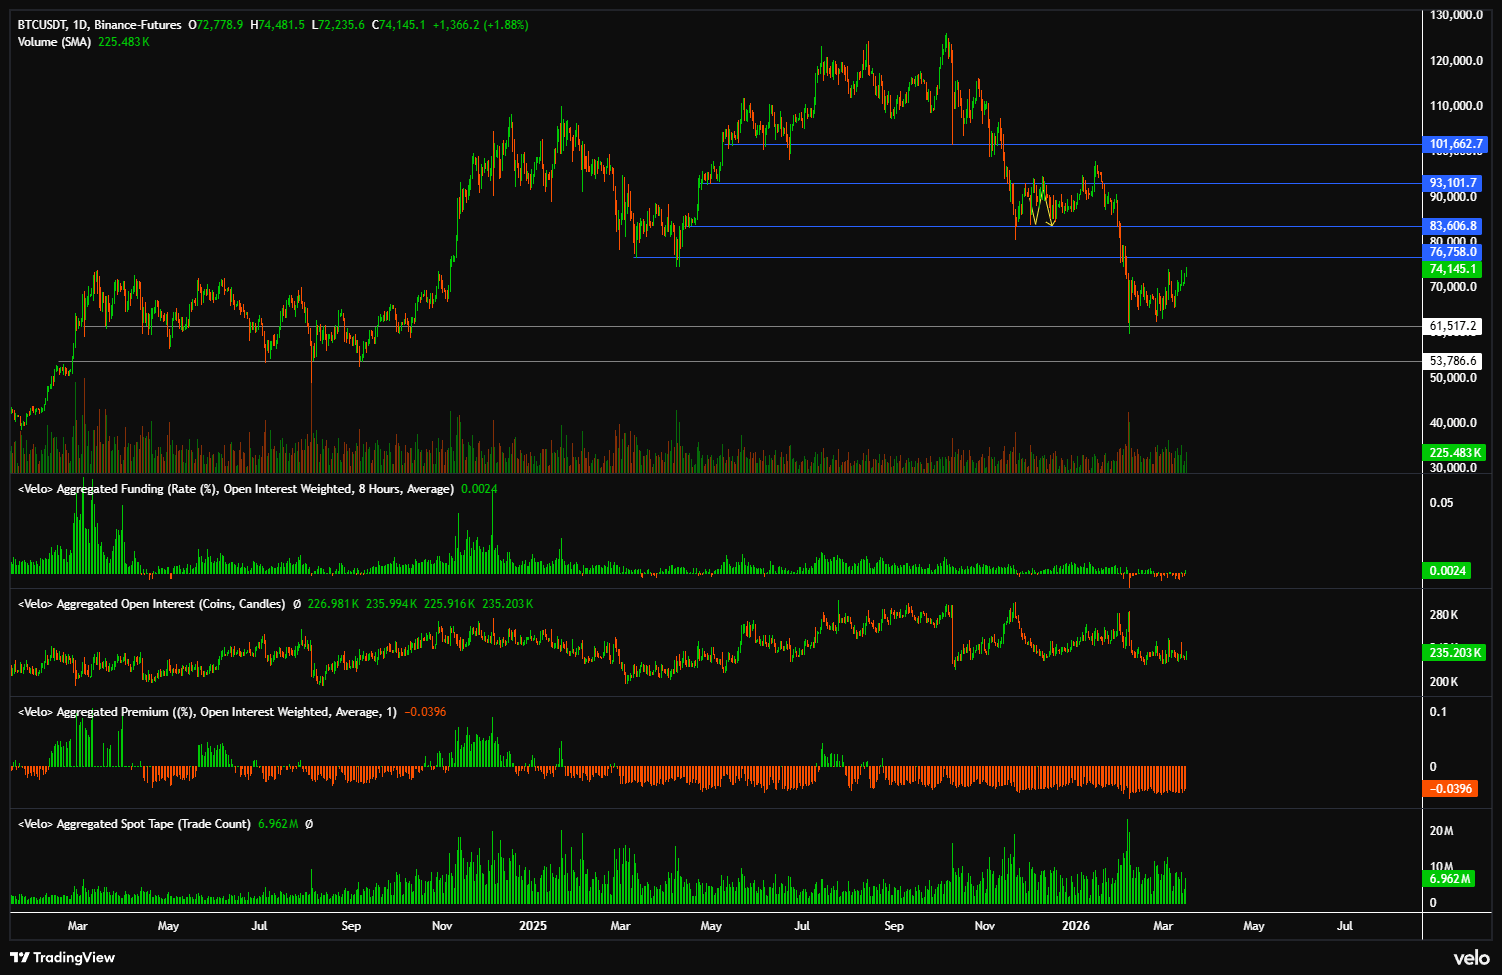This screenshot has width=1502, height=975.
Task: Click the green 0.0024 funding axis label
Action: (1447, 571)
